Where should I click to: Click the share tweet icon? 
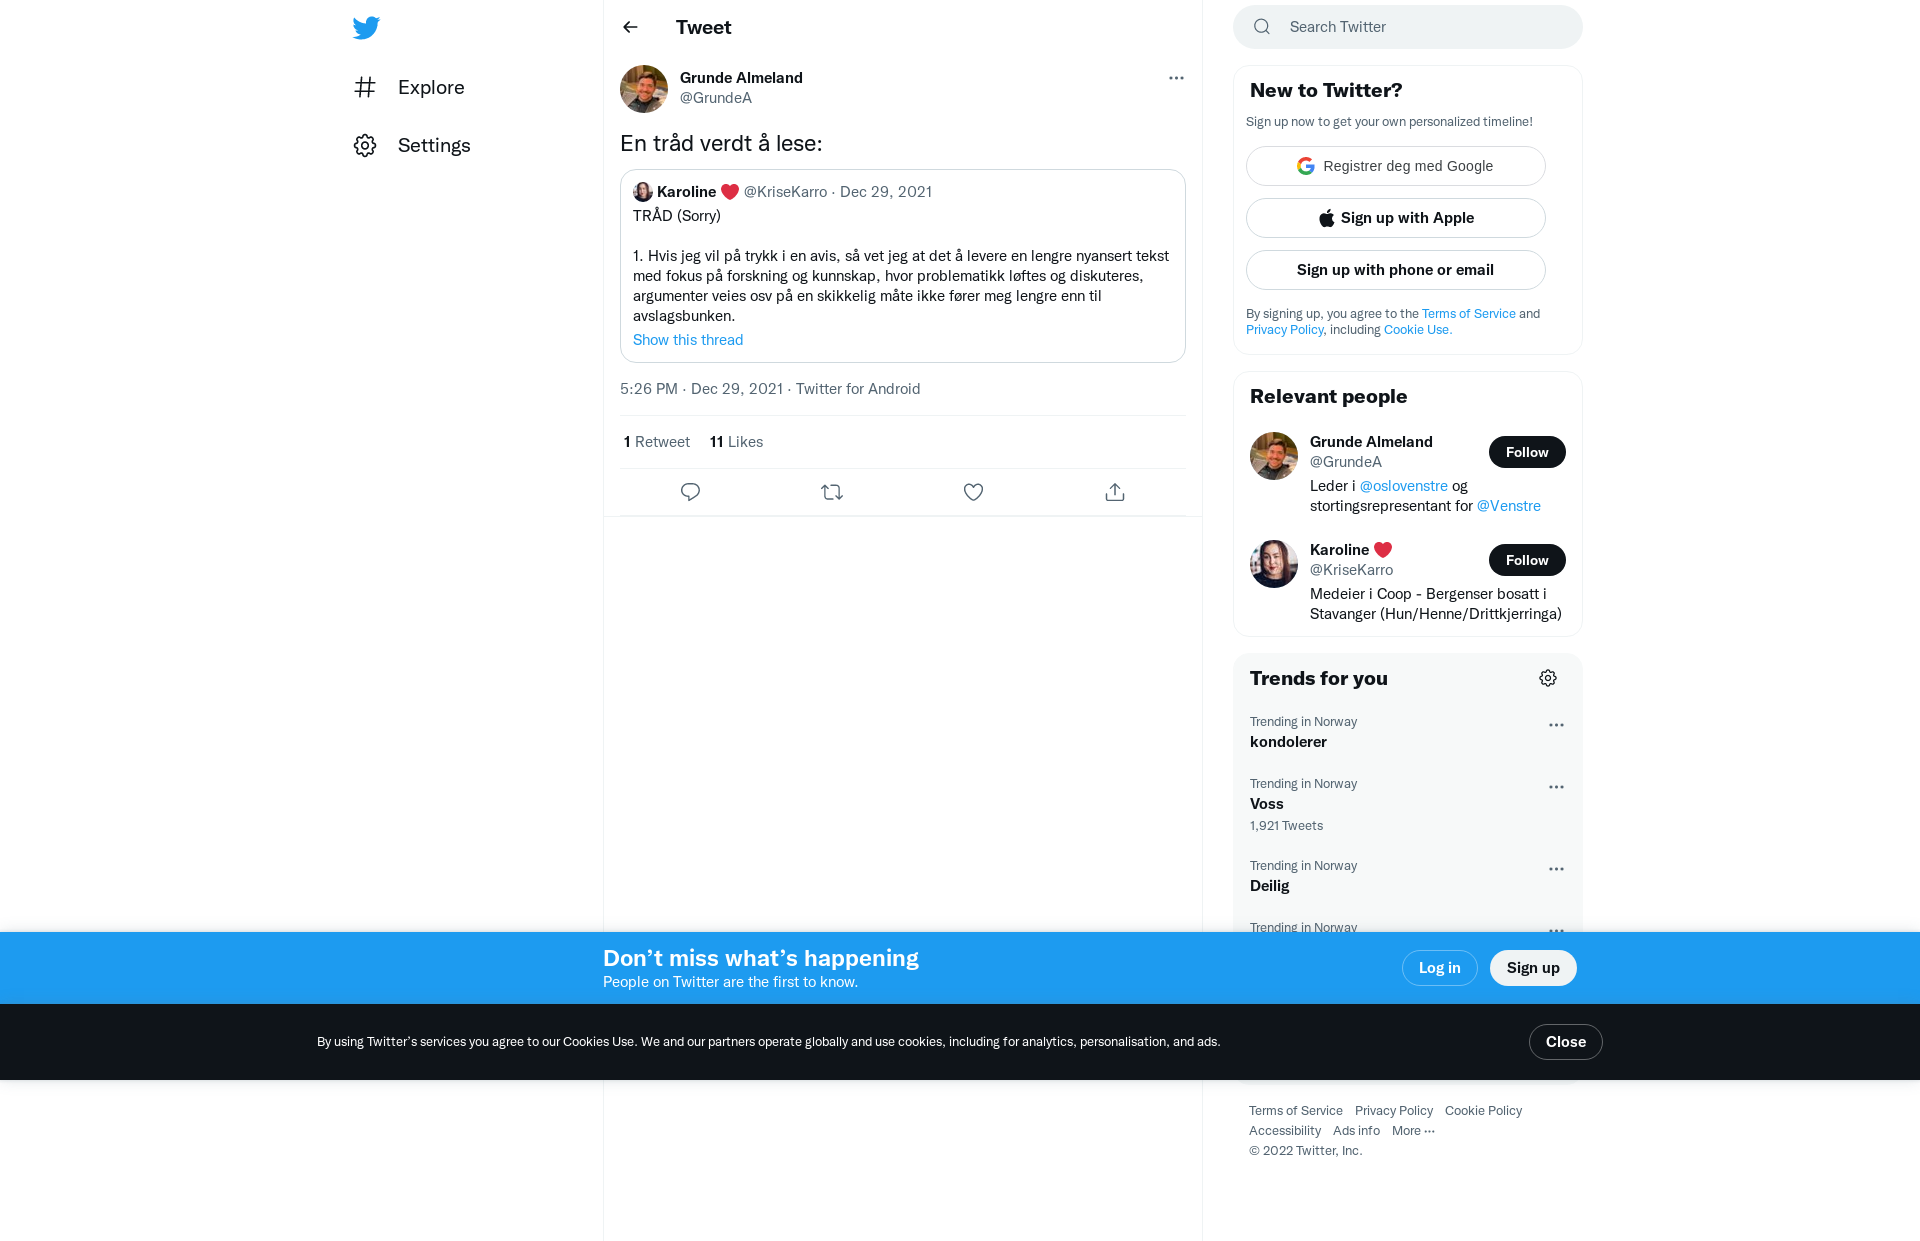tap(1115, 492)
